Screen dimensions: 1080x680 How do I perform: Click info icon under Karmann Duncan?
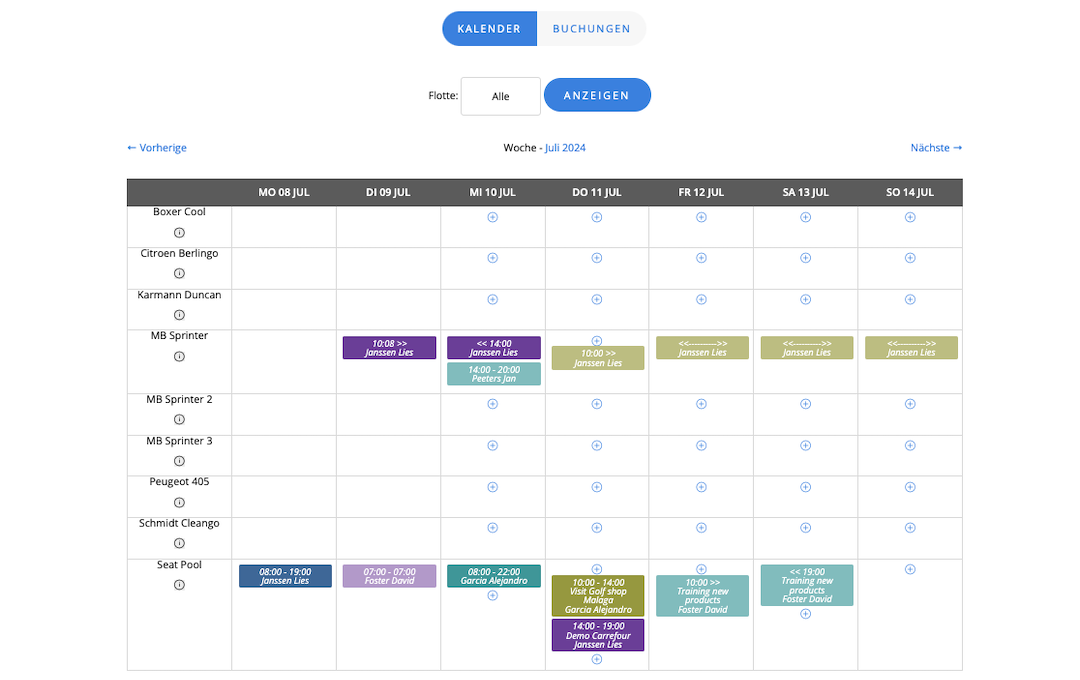[x=180, y=315]
